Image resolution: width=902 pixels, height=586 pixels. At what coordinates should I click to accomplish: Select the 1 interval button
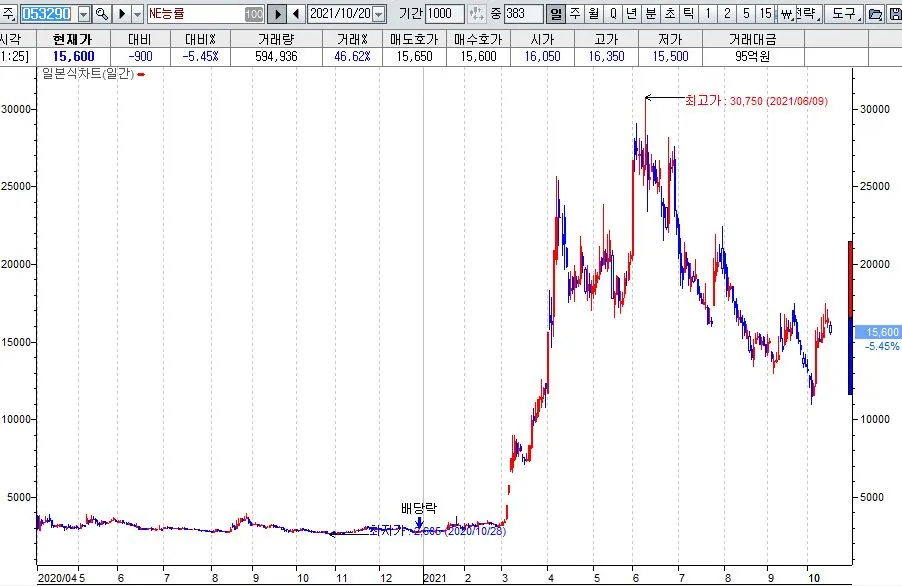[708, 13]
